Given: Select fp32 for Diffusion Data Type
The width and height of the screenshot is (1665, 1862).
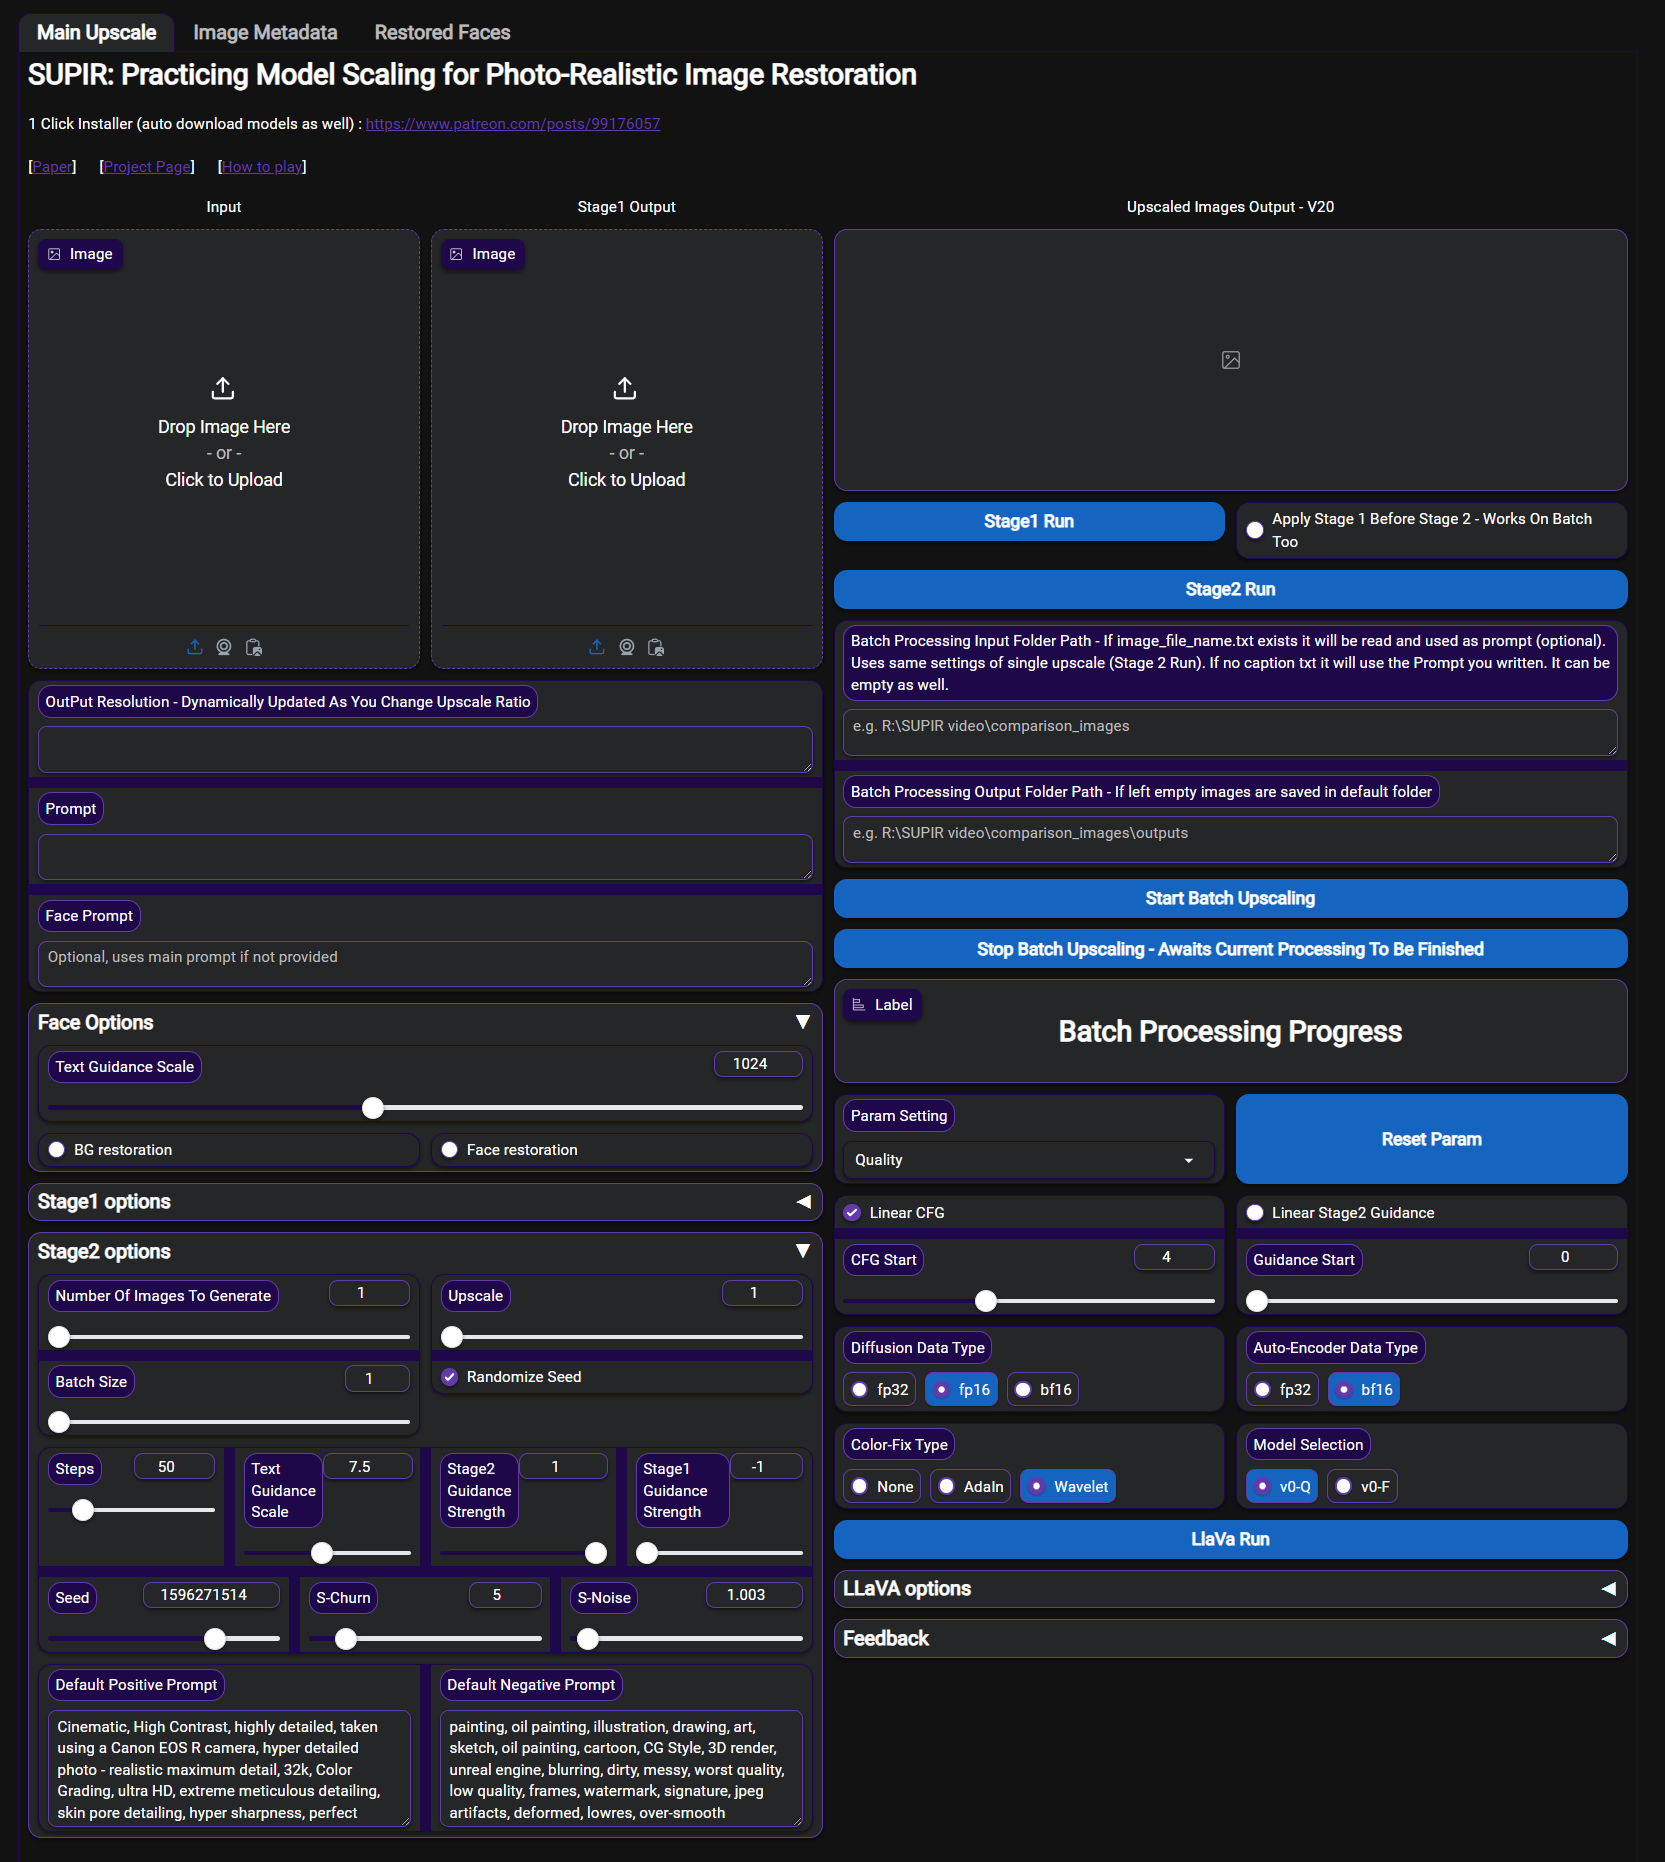Looking at the screenshot, I should [880, 1390].
